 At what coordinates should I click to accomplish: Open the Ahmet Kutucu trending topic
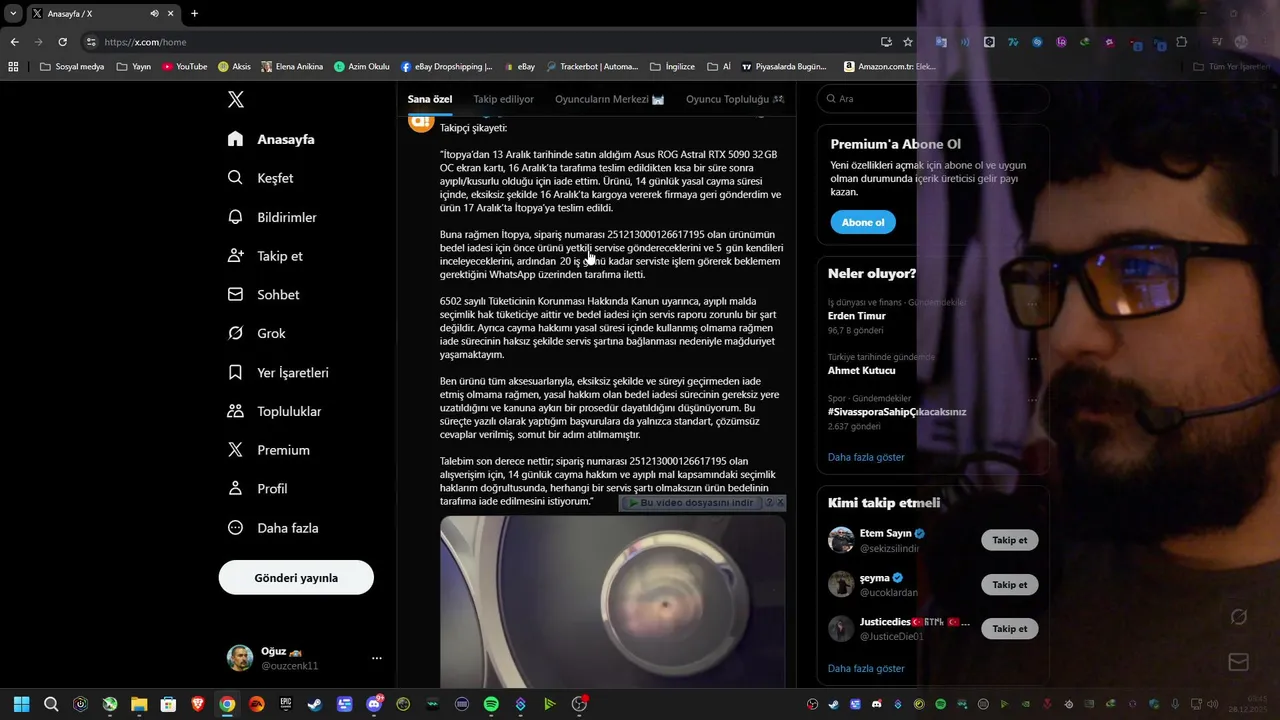point(862,370)
